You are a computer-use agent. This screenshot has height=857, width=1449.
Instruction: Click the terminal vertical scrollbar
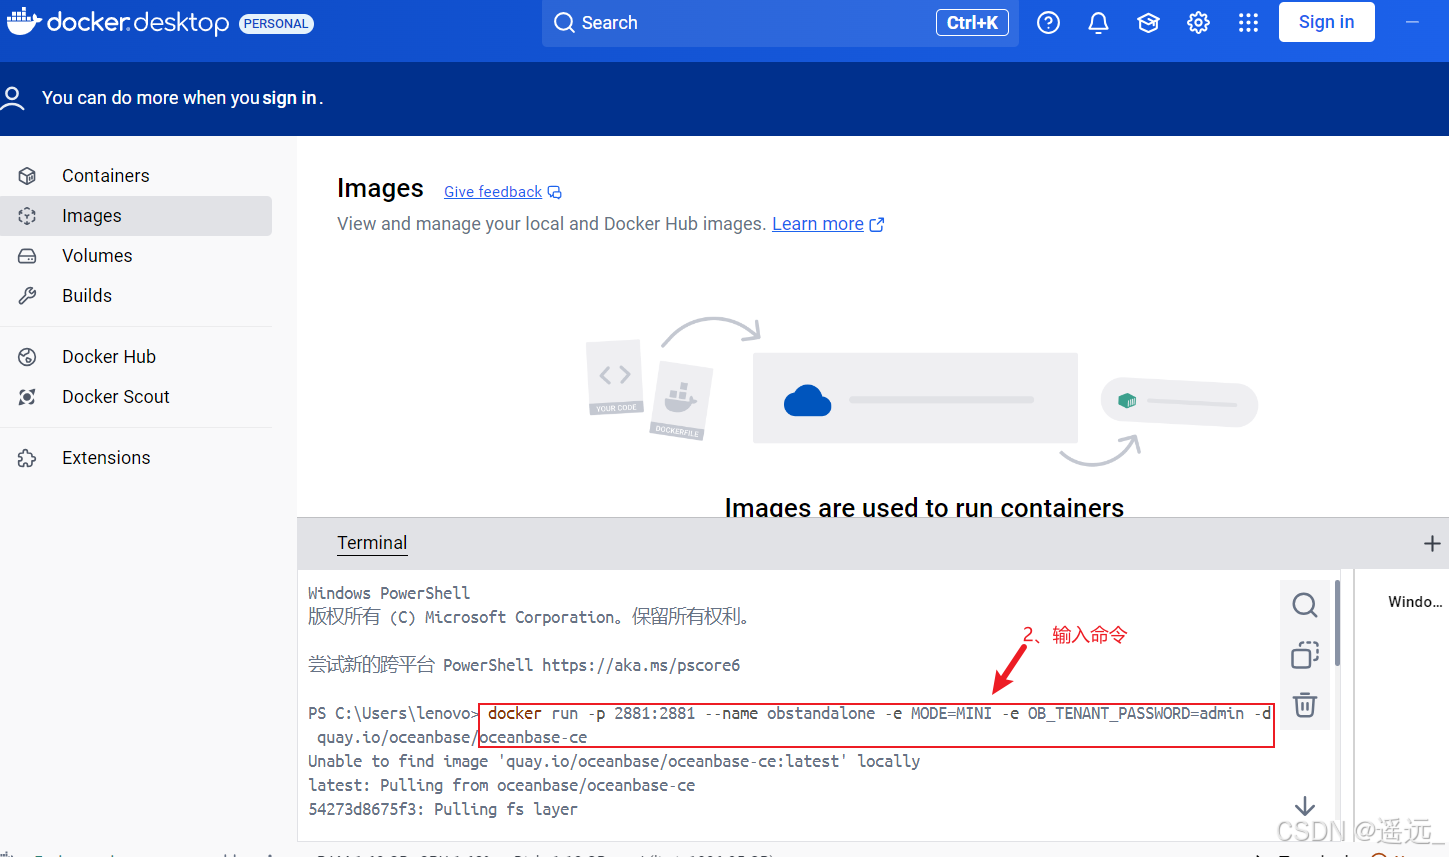(1337, 624)
